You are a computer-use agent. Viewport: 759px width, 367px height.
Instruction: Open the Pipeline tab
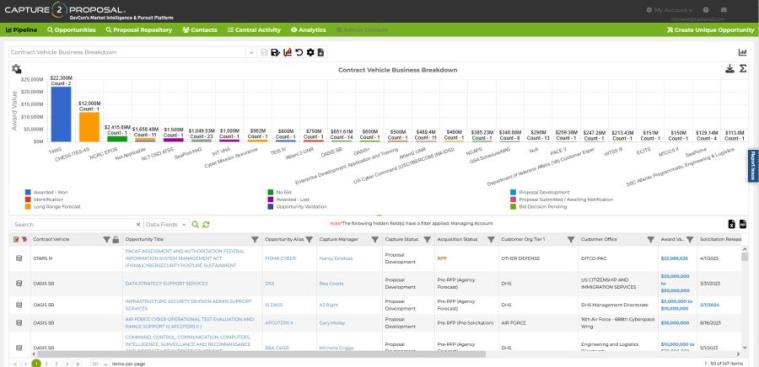coord(21,30)
